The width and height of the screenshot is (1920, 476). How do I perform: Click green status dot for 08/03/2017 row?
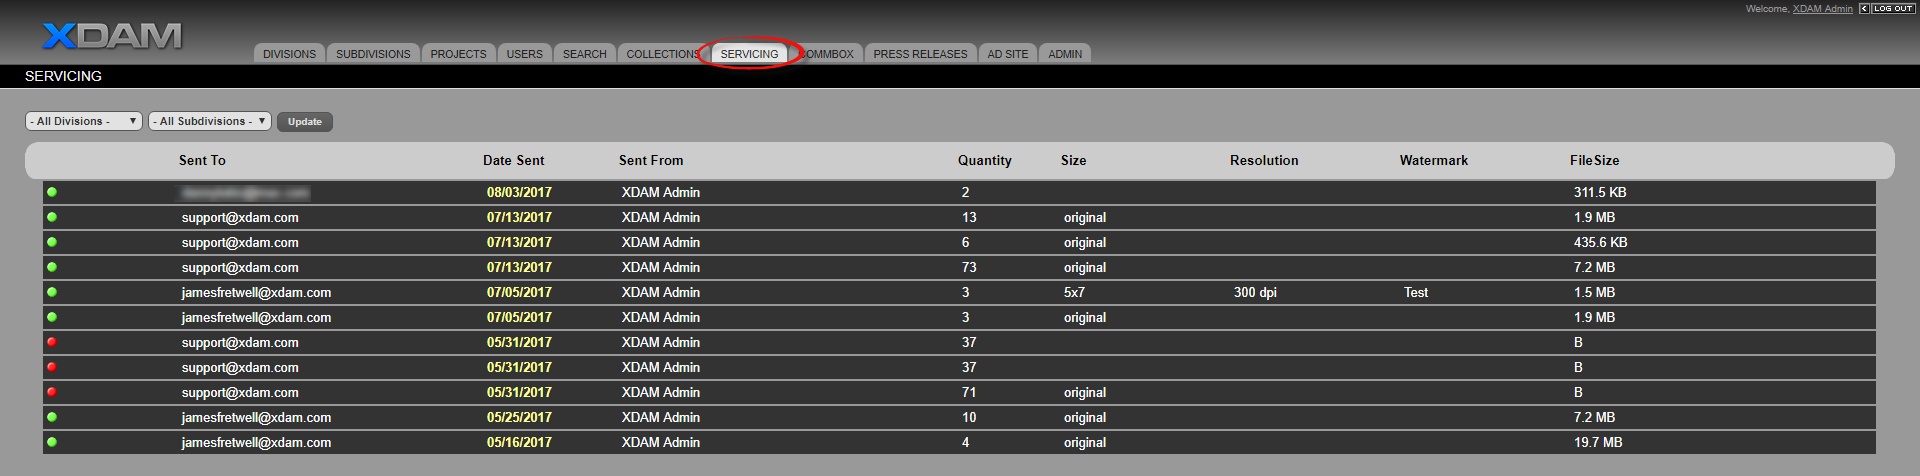pyautogui.click(x=52, y=192)
